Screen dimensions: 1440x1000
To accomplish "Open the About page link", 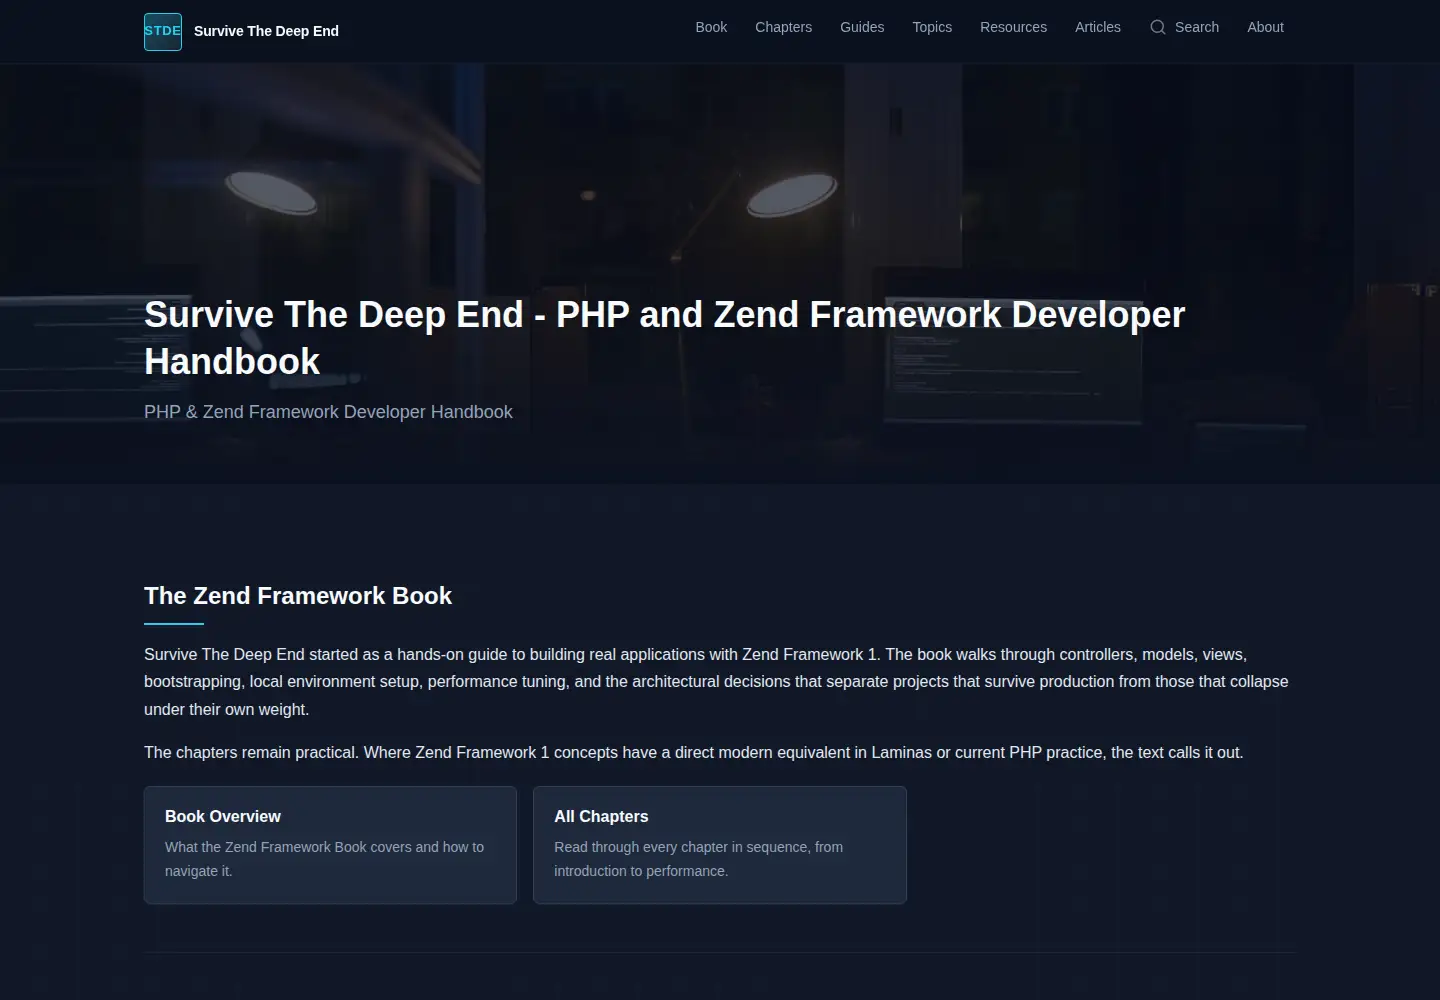I will pos(1265,27).
